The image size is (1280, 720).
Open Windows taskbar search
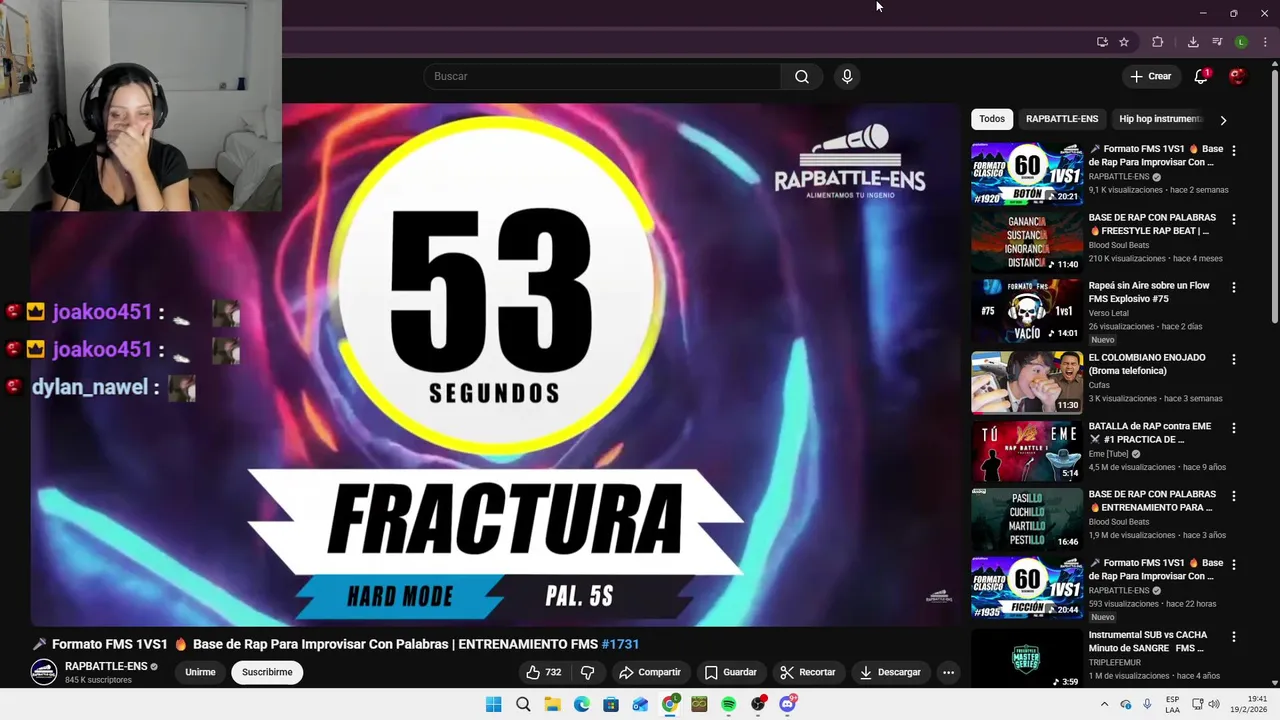pos(523,704)
